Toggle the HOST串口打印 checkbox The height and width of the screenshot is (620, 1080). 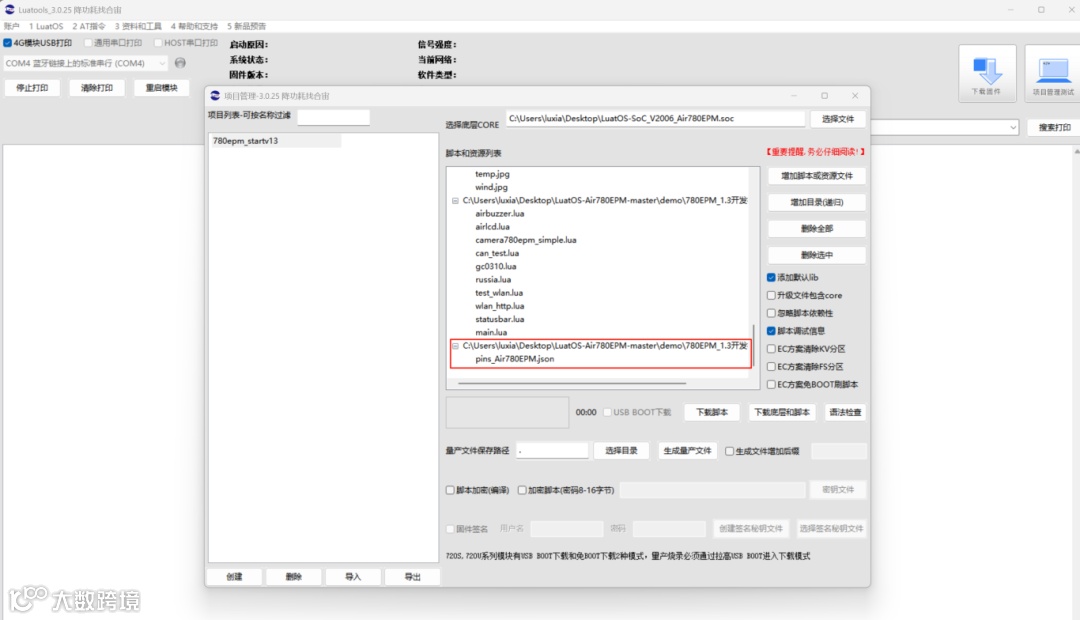(x=158, y=43)
